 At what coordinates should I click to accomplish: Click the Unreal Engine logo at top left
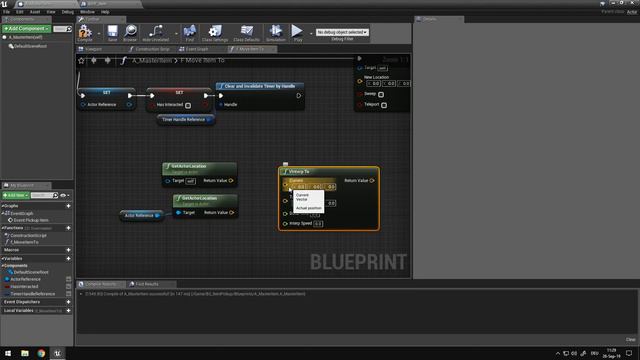(x=4, y=4)
